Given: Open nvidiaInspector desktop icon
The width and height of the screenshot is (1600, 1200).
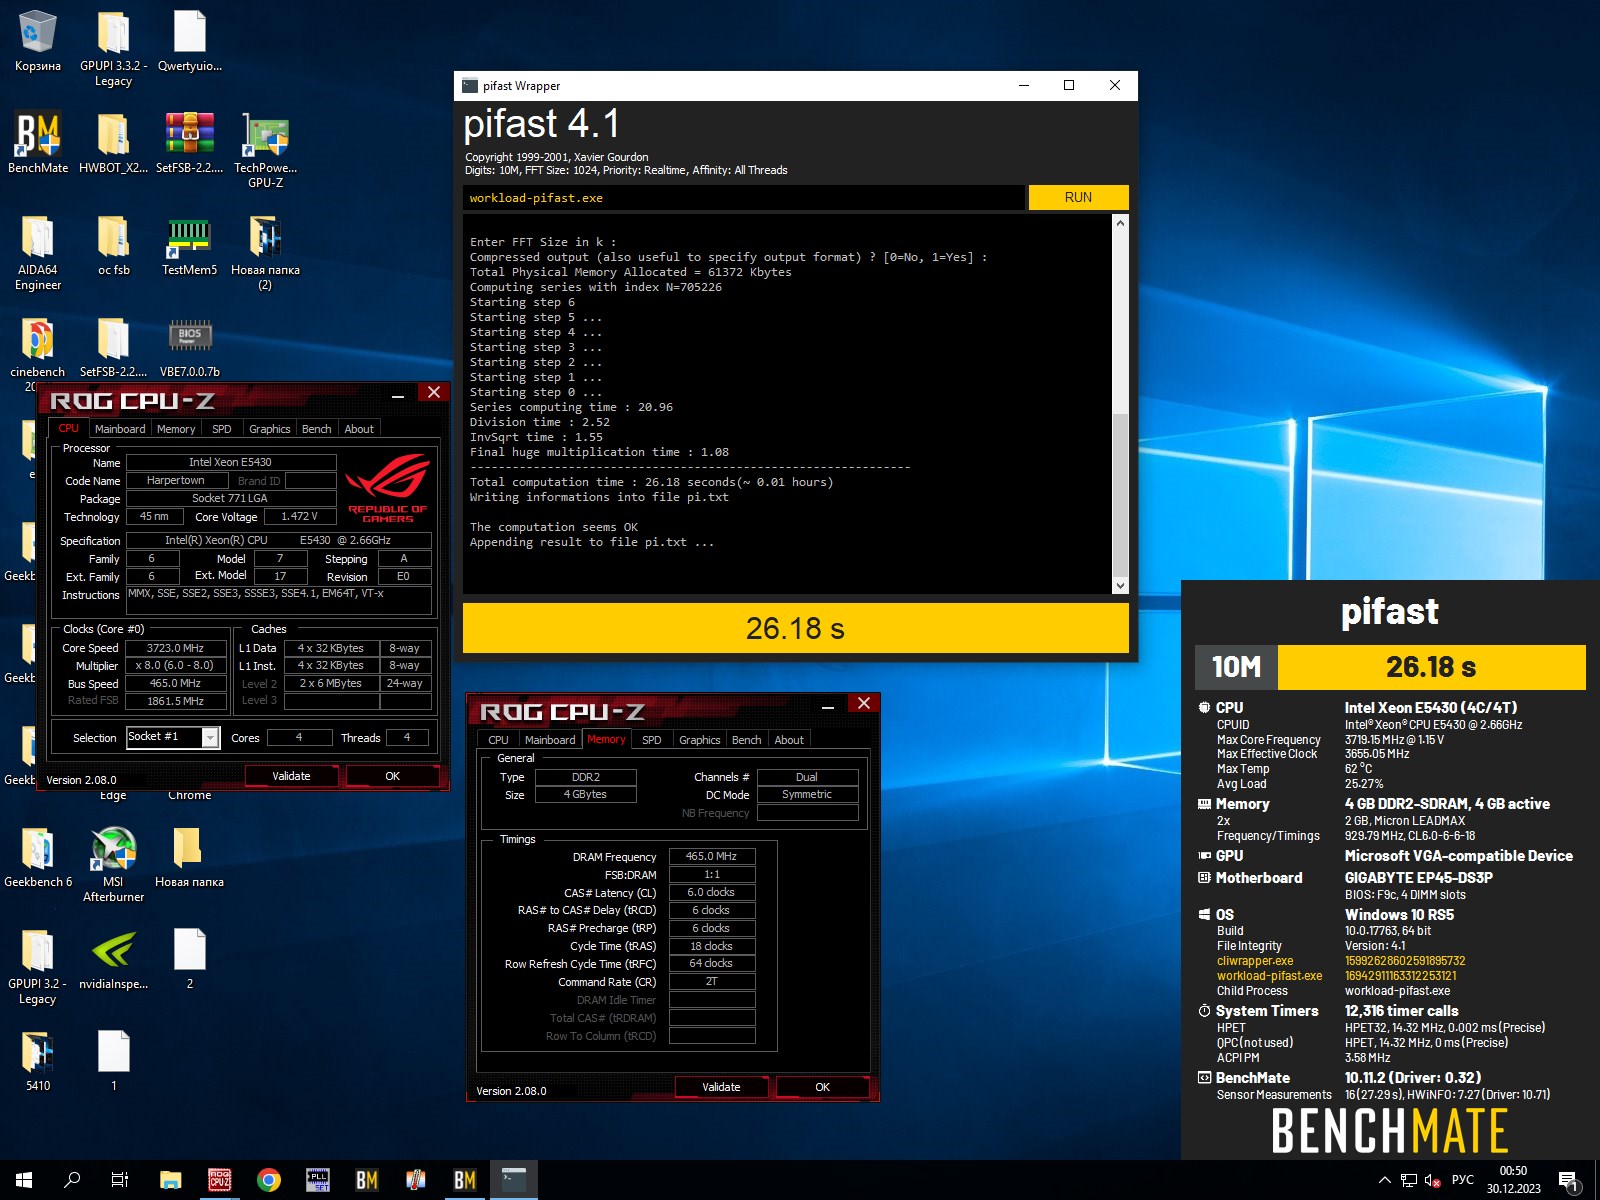Looking at the screenshot, I should (113, 960).
